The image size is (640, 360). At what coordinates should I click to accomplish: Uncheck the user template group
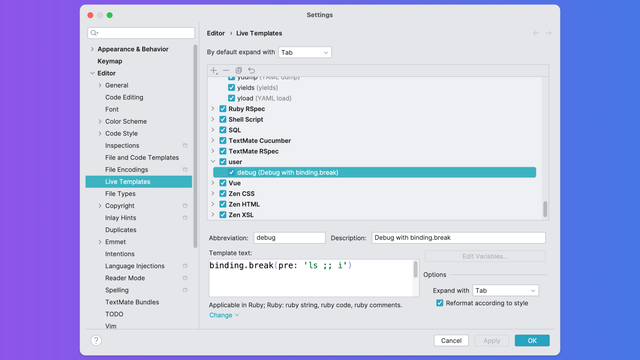(x=223, y=162)
